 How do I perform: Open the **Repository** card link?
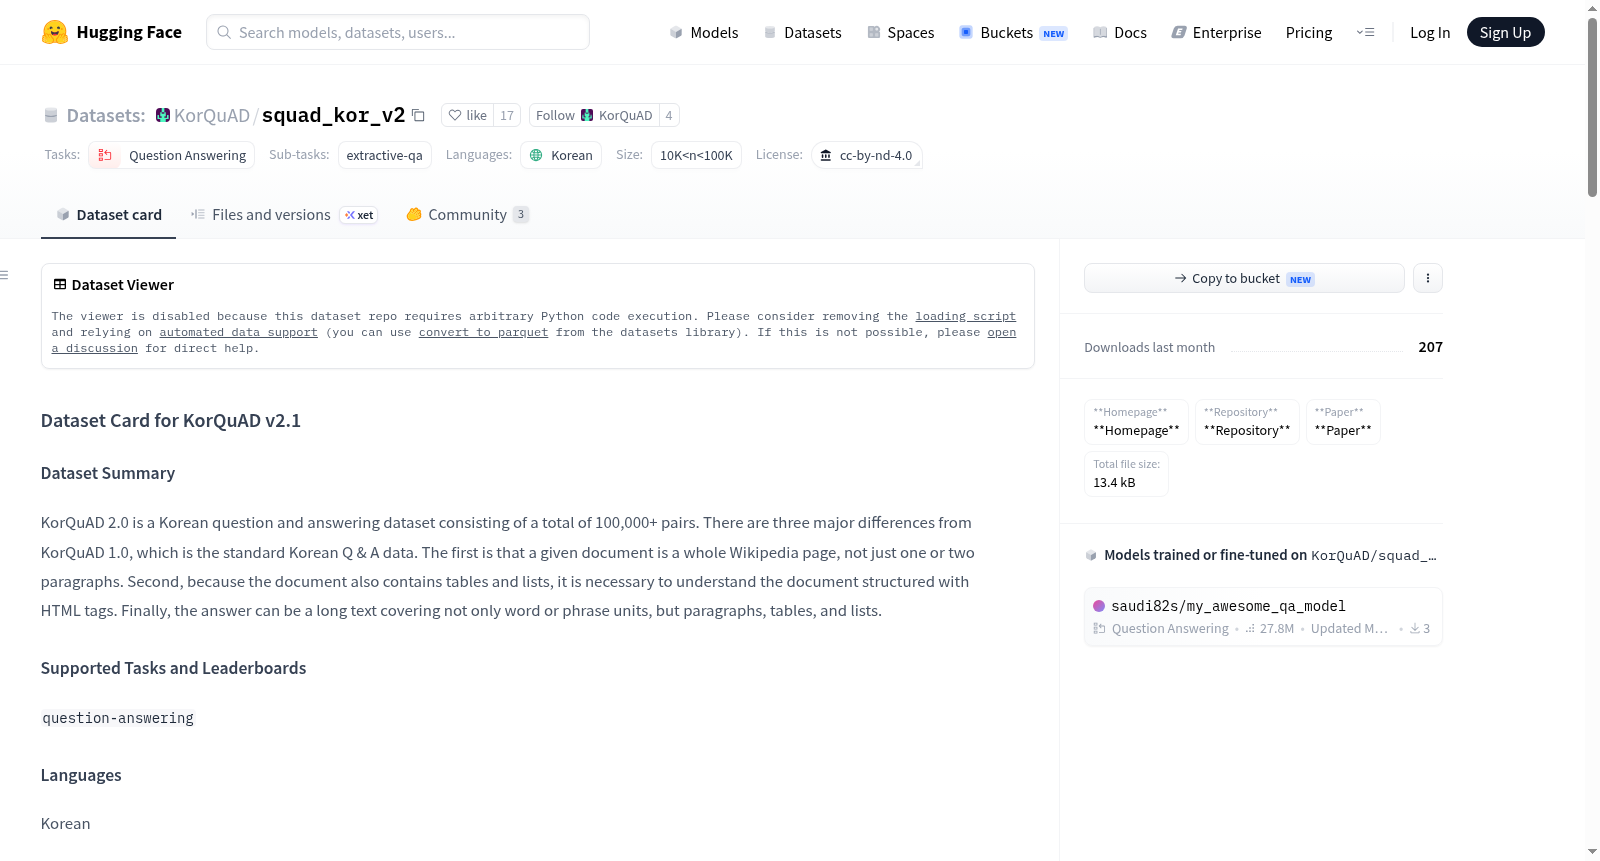click(x=1247, y=422)
